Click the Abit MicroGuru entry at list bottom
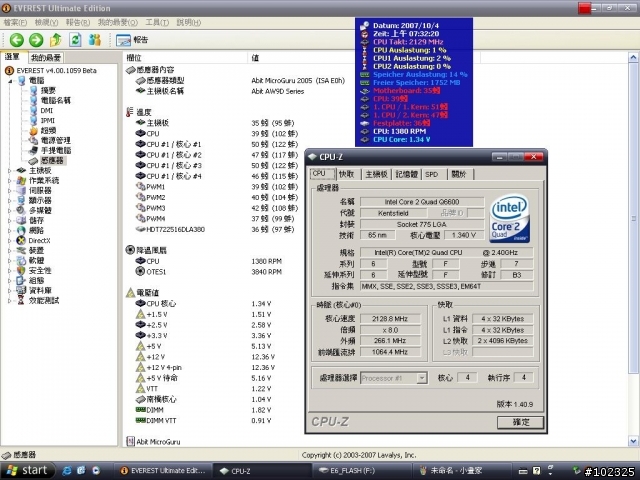640x480 pixels. coord(153,442)
